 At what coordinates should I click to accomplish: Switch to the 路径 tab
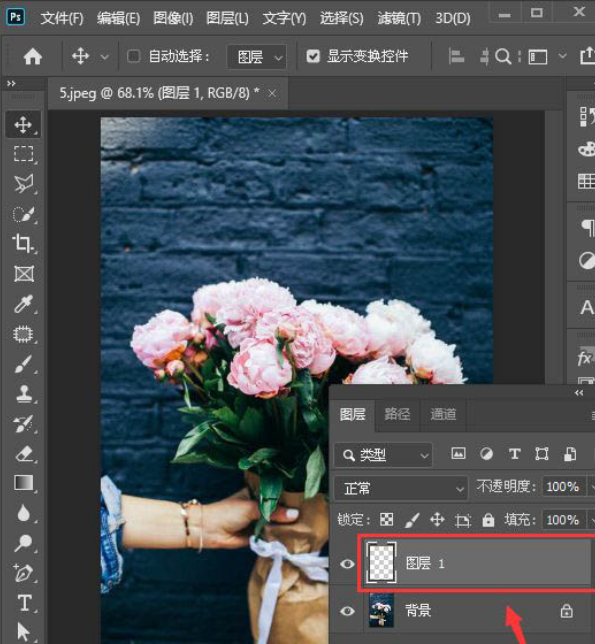coord(397,414)
